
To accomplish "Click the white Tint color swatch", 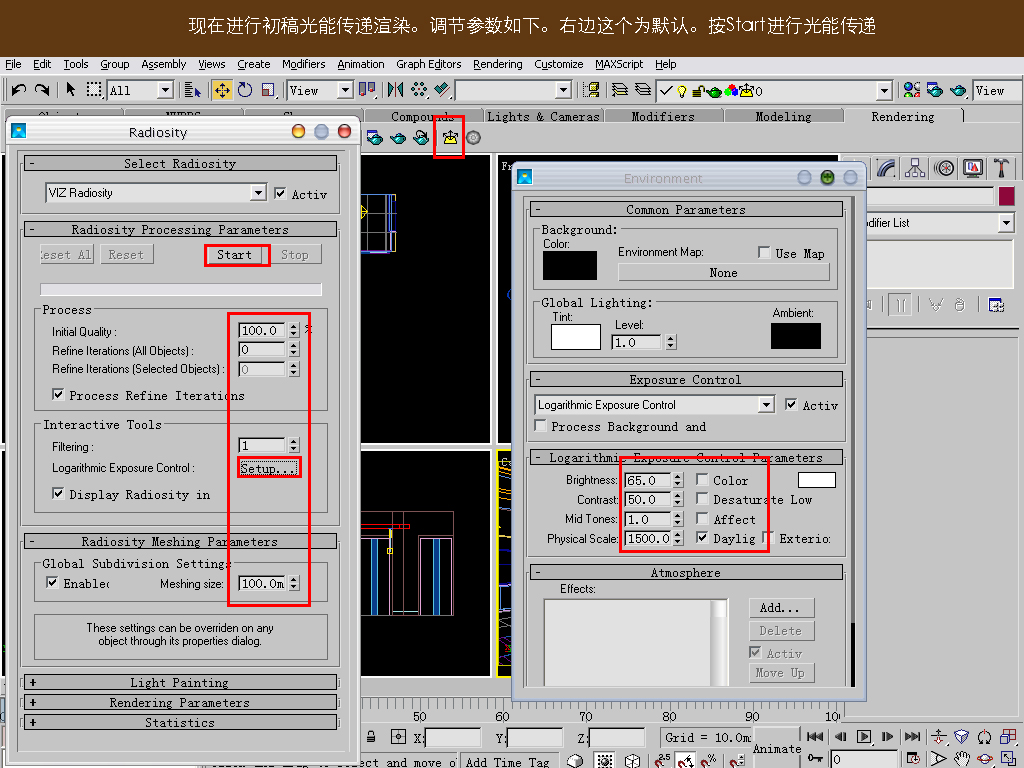I will click(575, 337).
